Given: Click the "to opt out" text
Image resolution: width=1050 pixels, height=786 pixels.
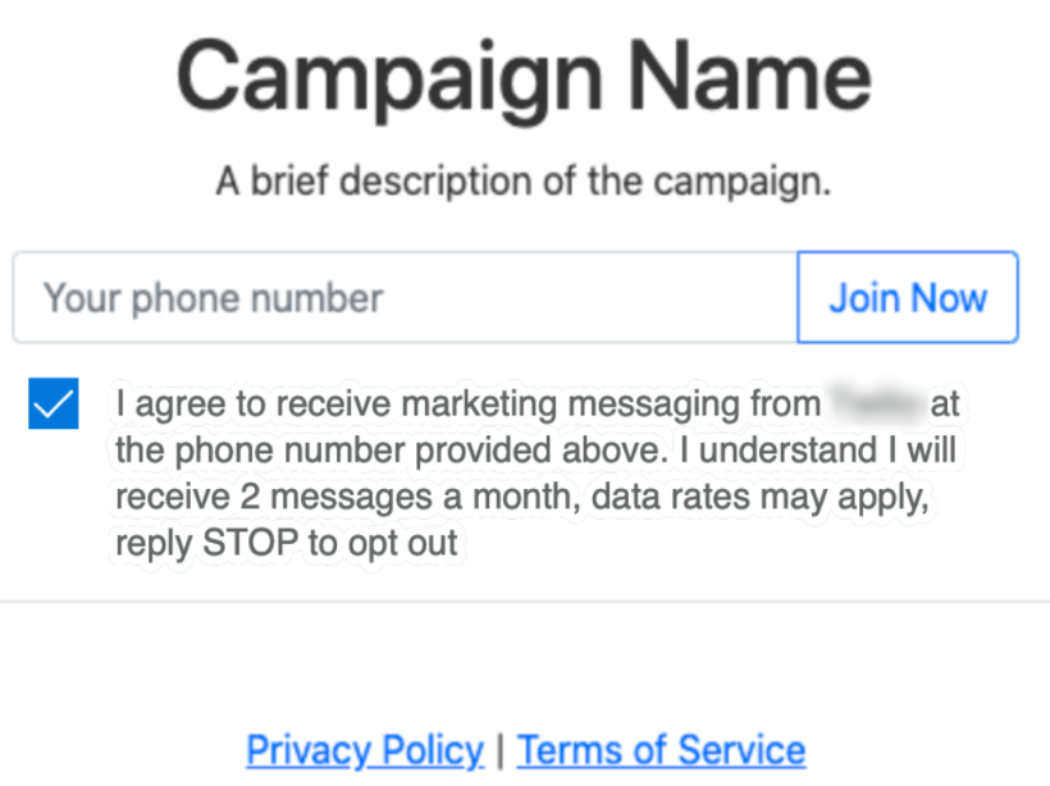Looking at the screenshot, I should coord(383,543).
